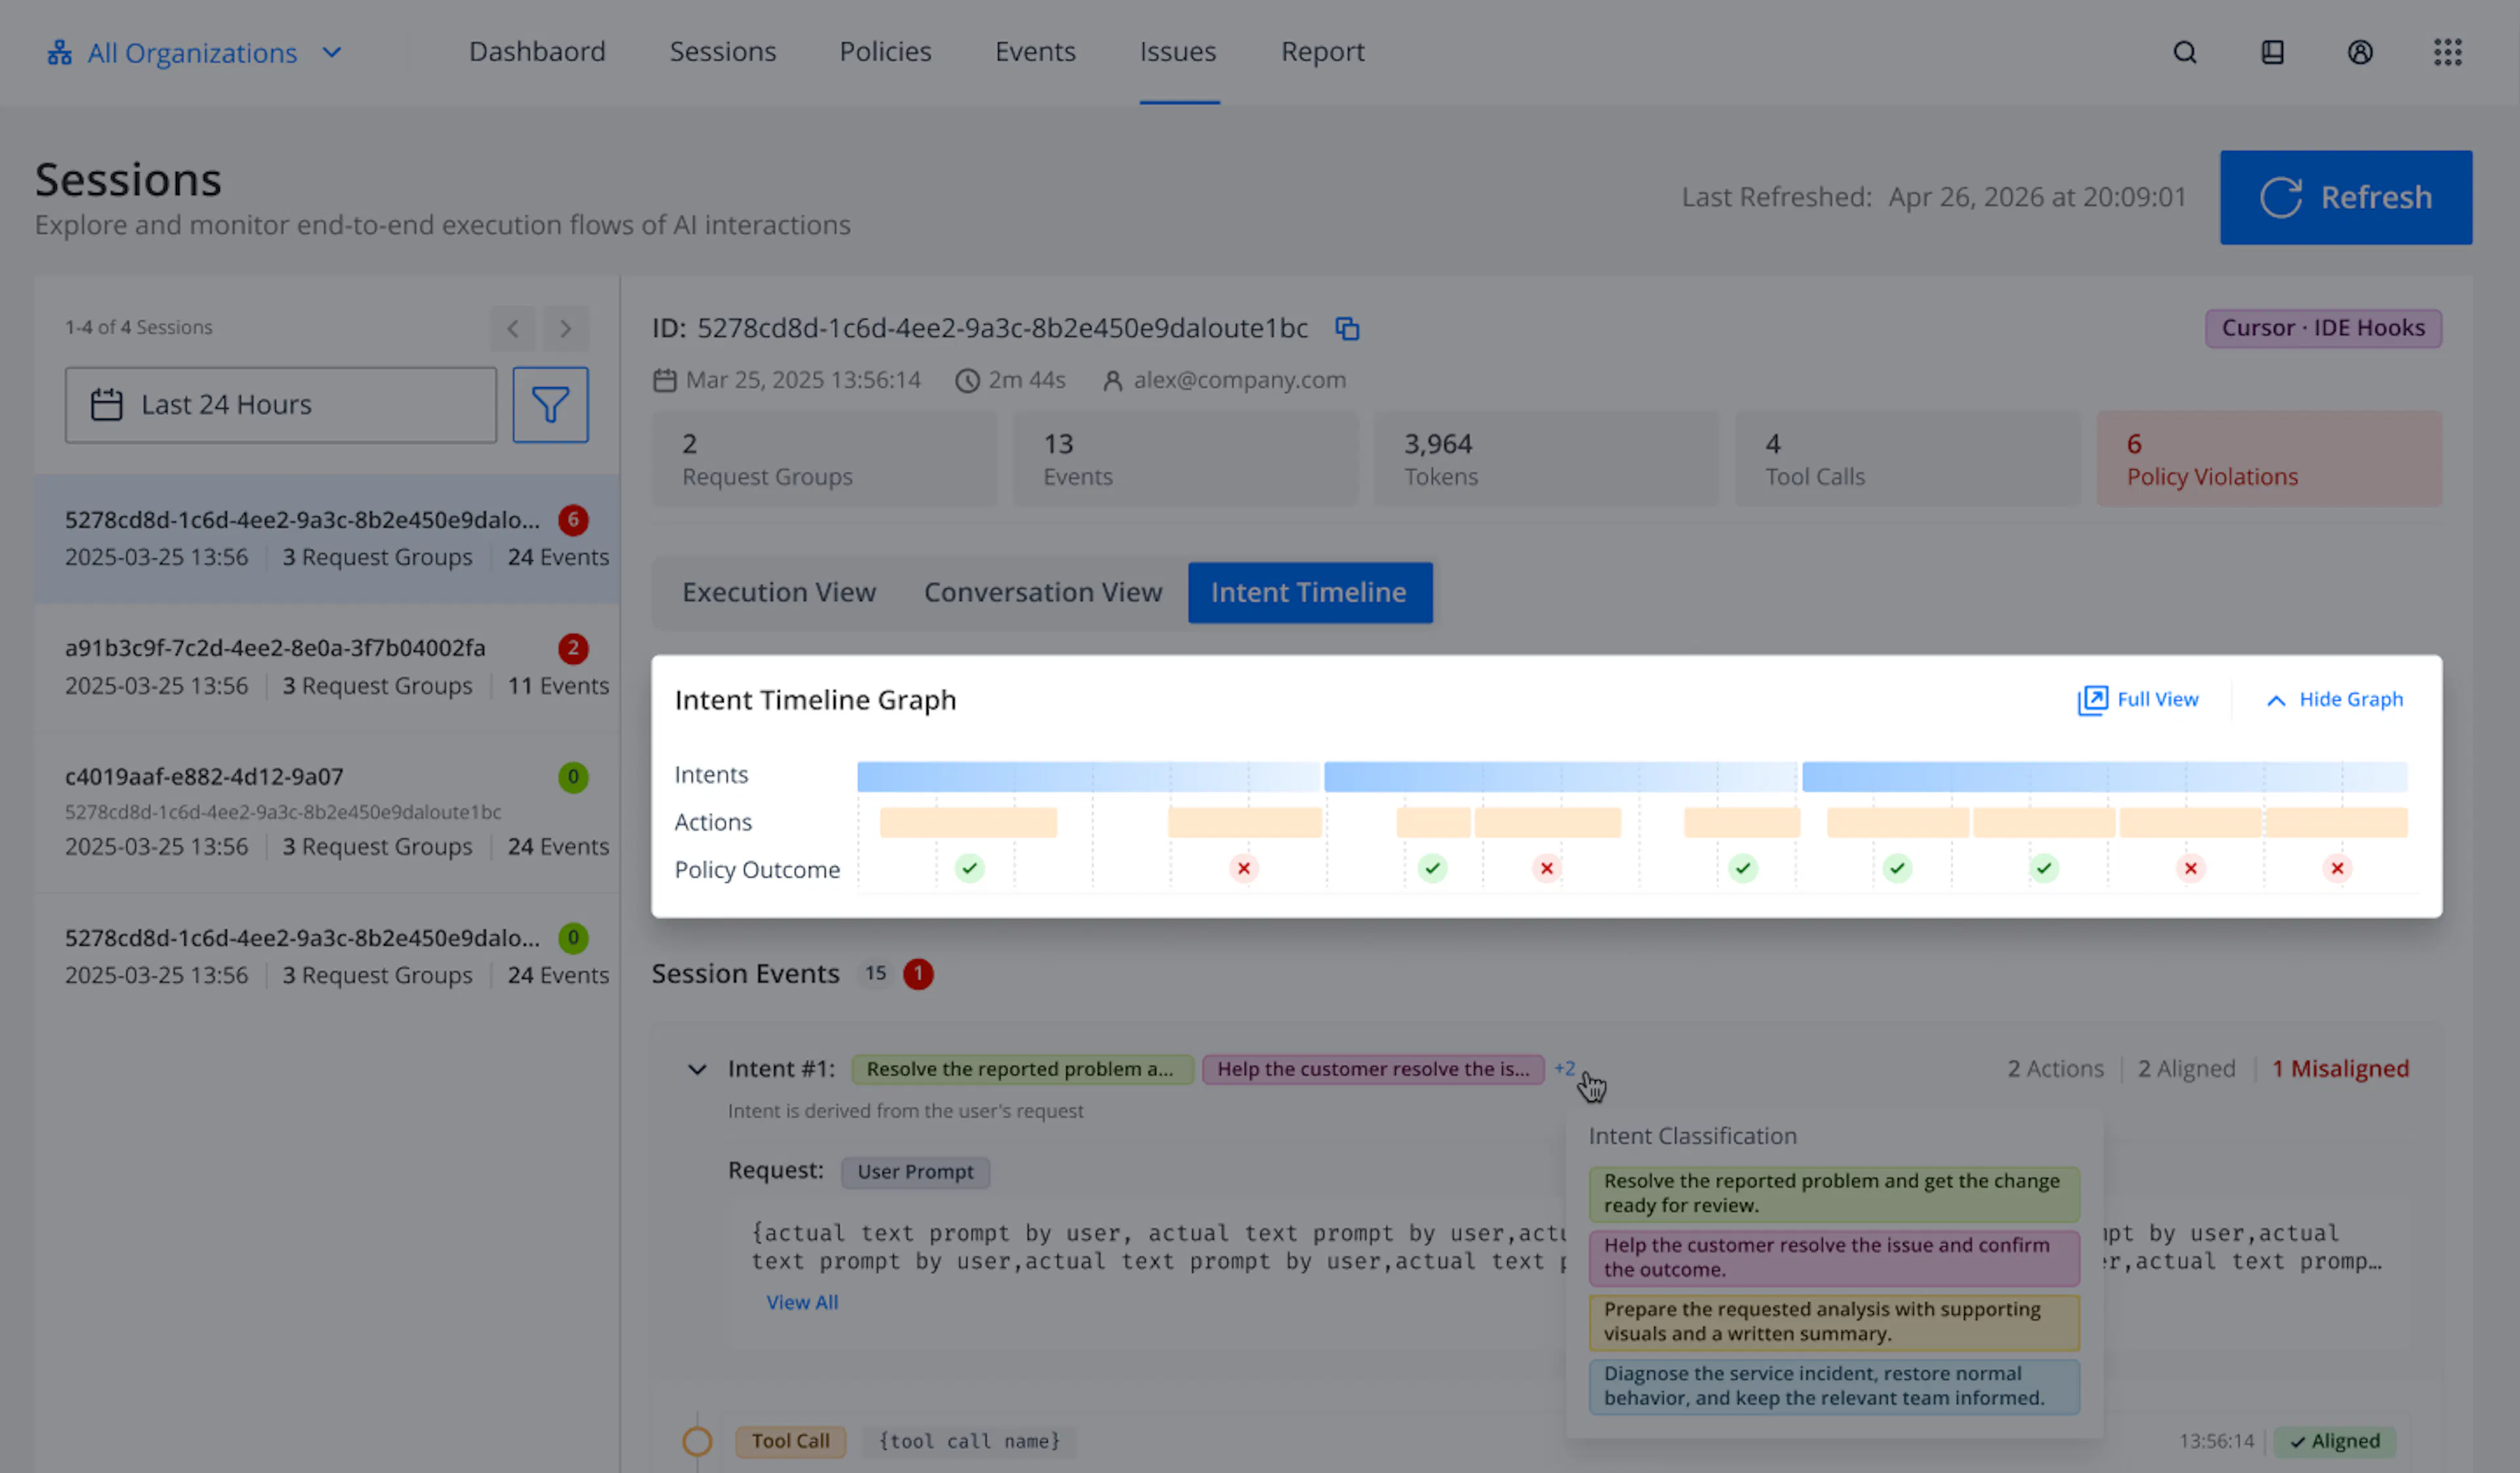
Task: Open the documentation book icon
Action: coord(2273,52)
